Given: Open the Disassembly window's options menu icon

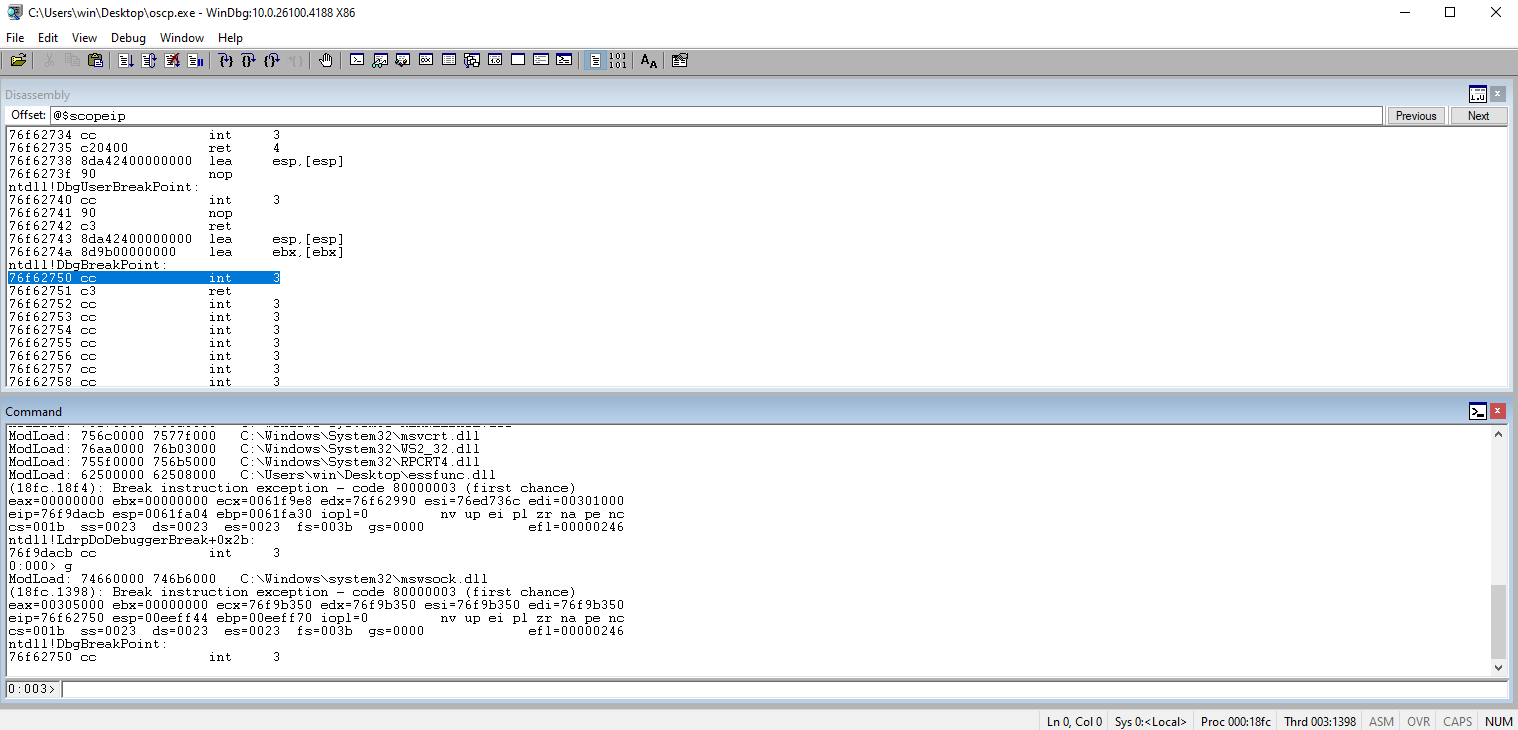Looking at the screenshot, I should (x=1477, y=94).
